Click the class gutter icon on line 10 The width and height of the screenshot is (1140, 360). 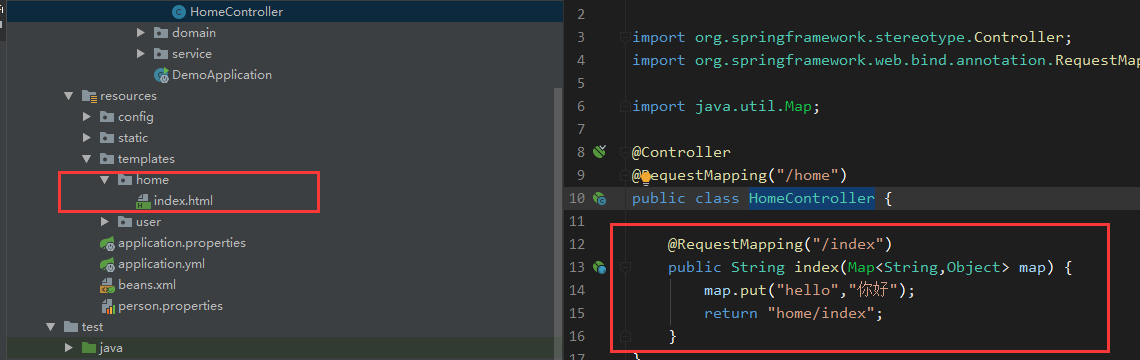pyautogui.click(x=599, y=198)
